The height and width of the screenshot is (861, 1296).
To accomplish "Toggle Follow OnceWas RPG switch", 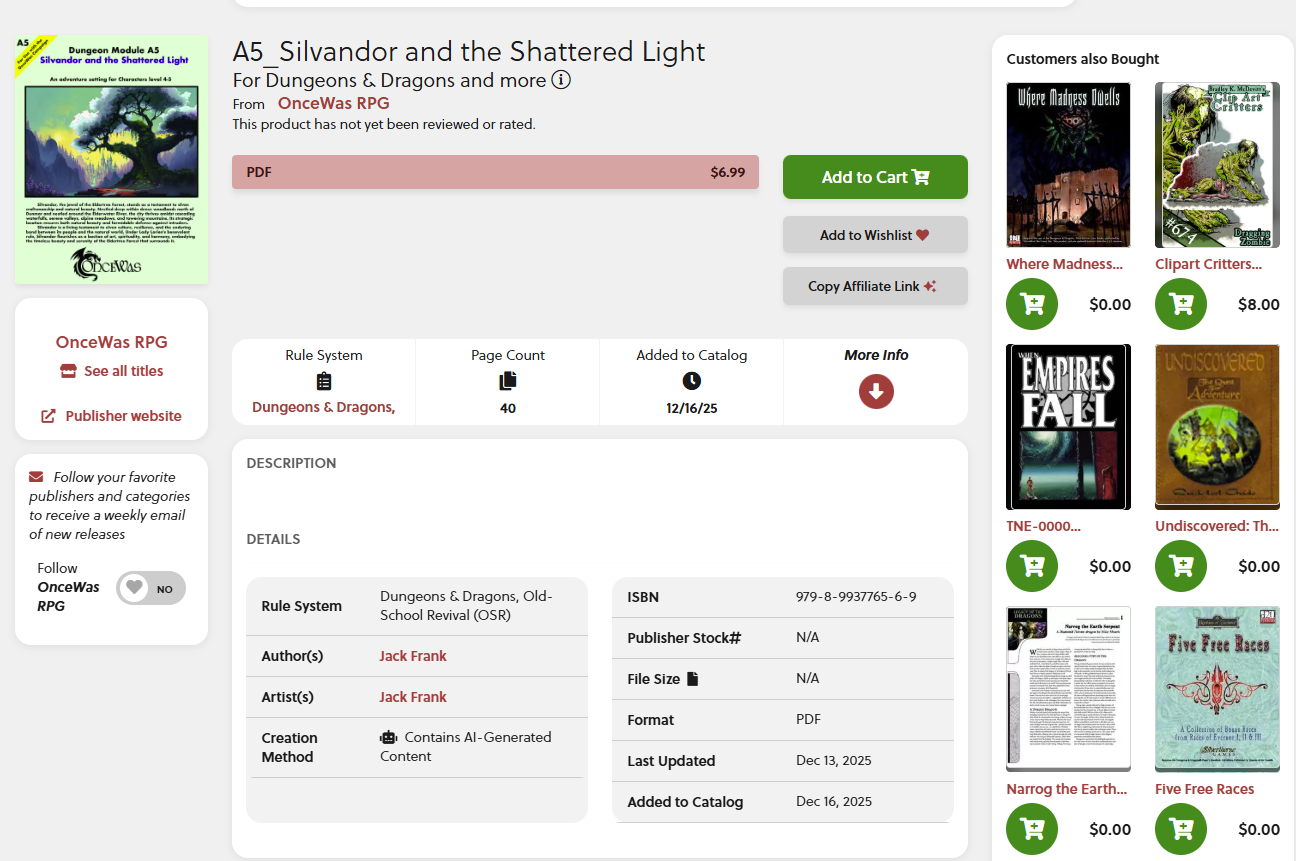I will tap(151, 588).
